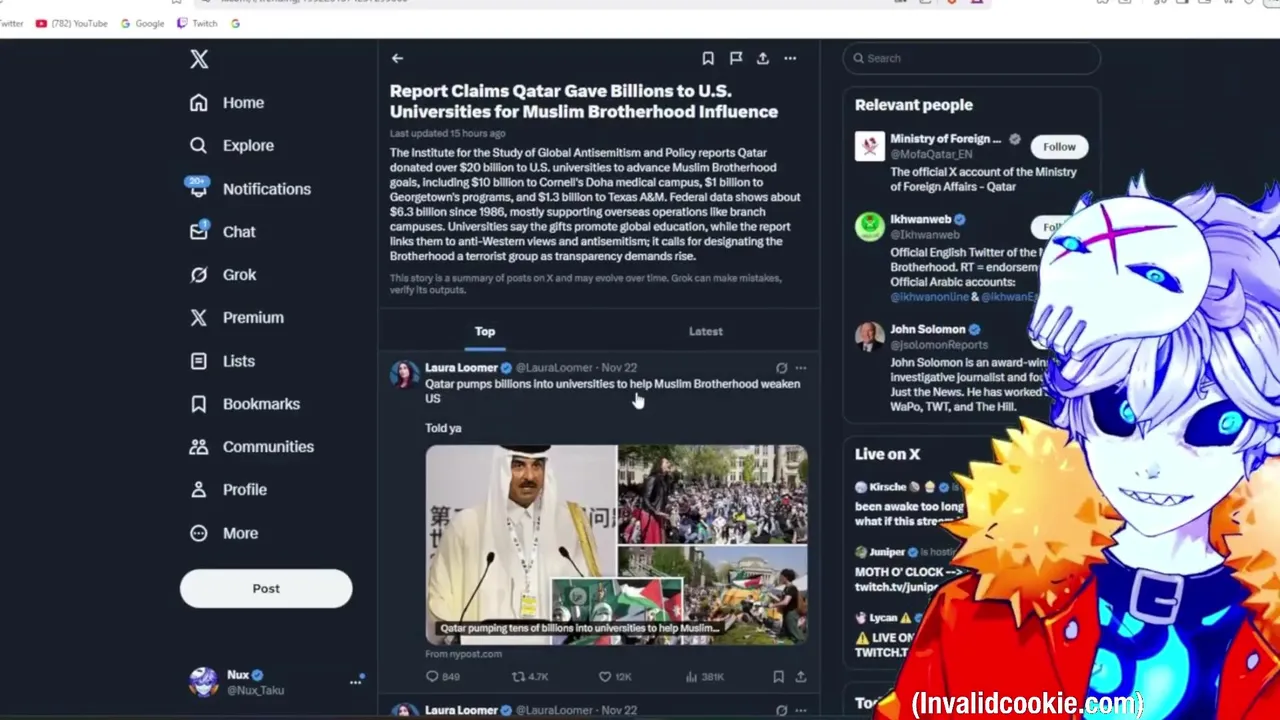Open Lists in the sidebar

point(222,361)
